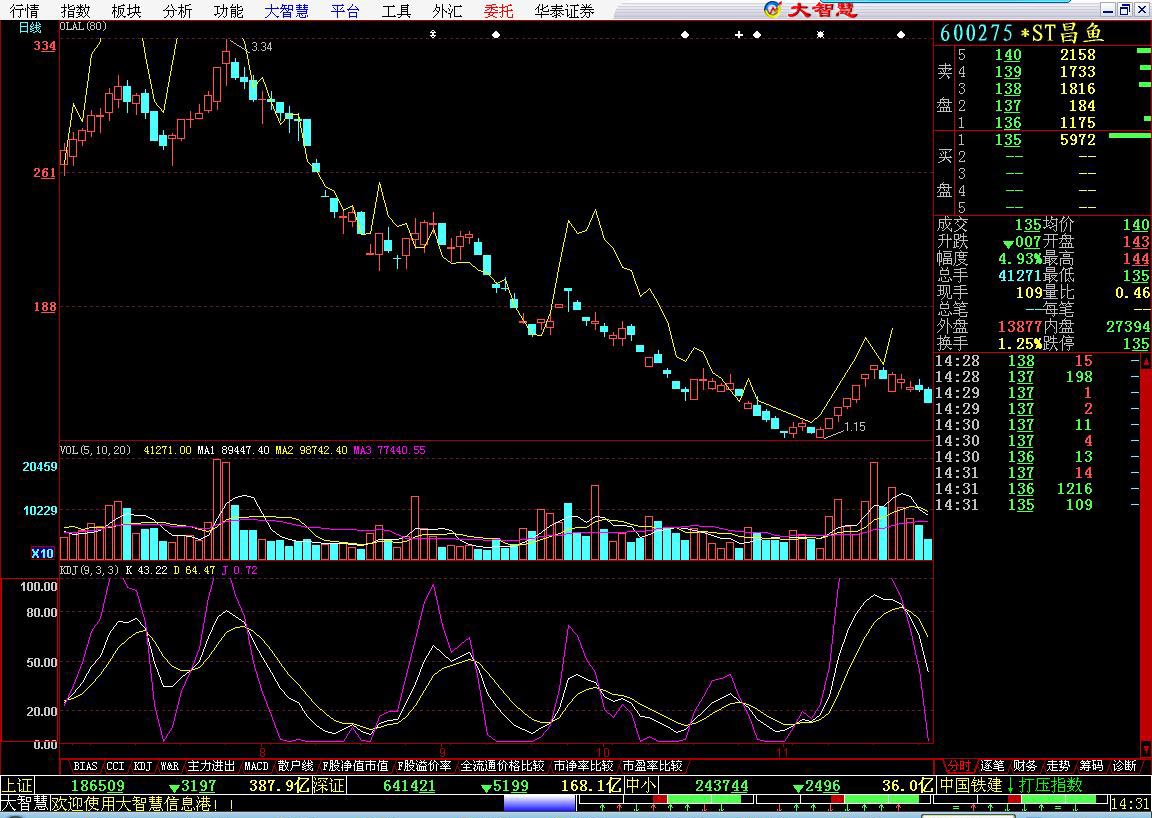Viewport: 1152px width, 818px height.
Task: Show the 财务 panel tab
Action: [1025, 766]
